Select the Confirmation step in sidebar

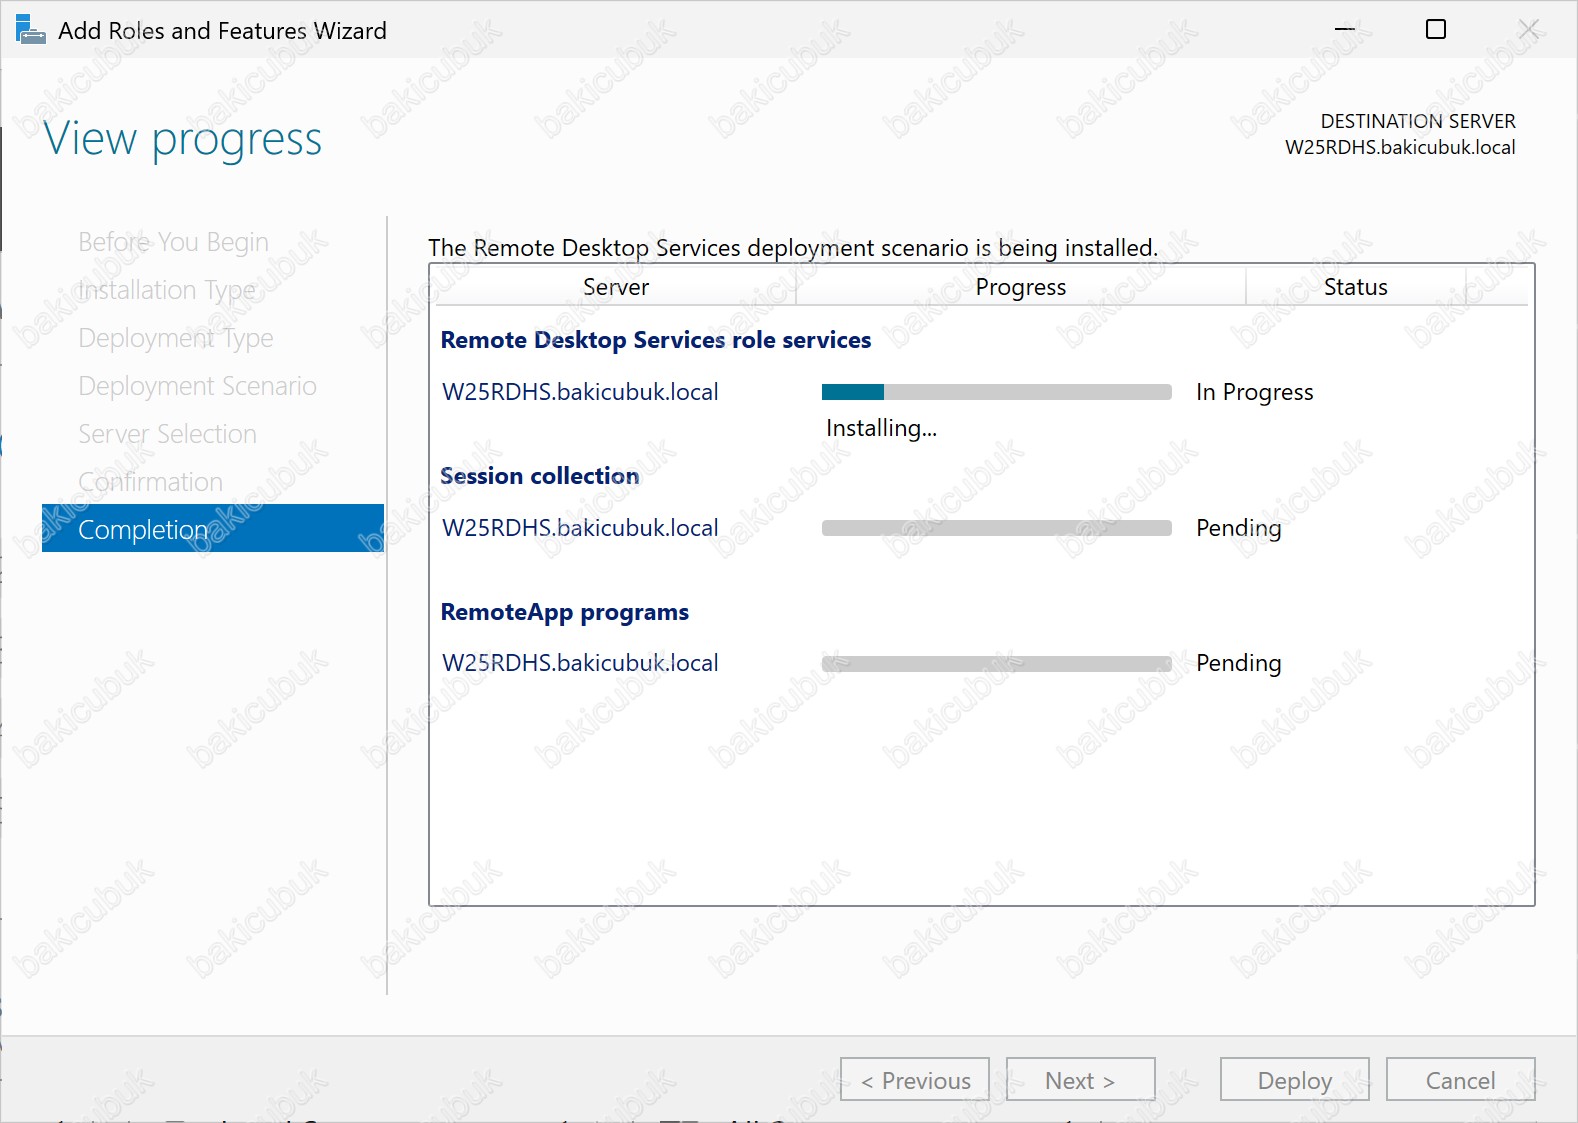pos(150,482)
